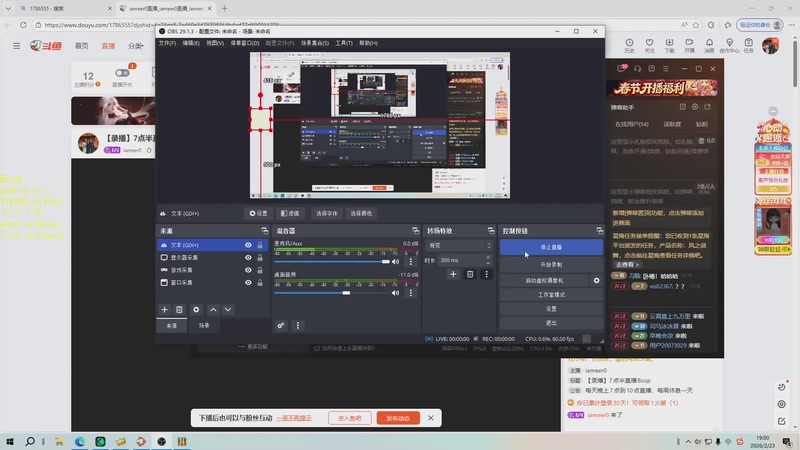Open Douyu 消息 bell icon
The height and width of the screenshot is (450, 800).
709,45
